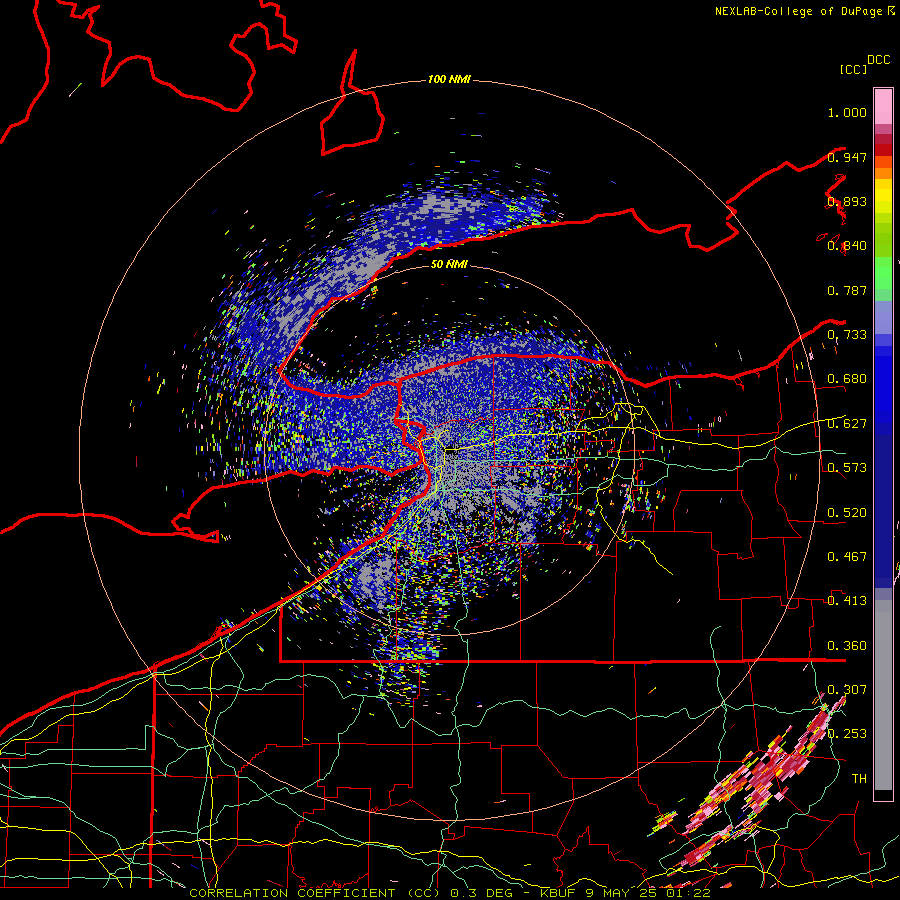Click the KBUF radar site identifier
Image resolution: width=900 pixels, height=900 pixels.
point(559,893)
